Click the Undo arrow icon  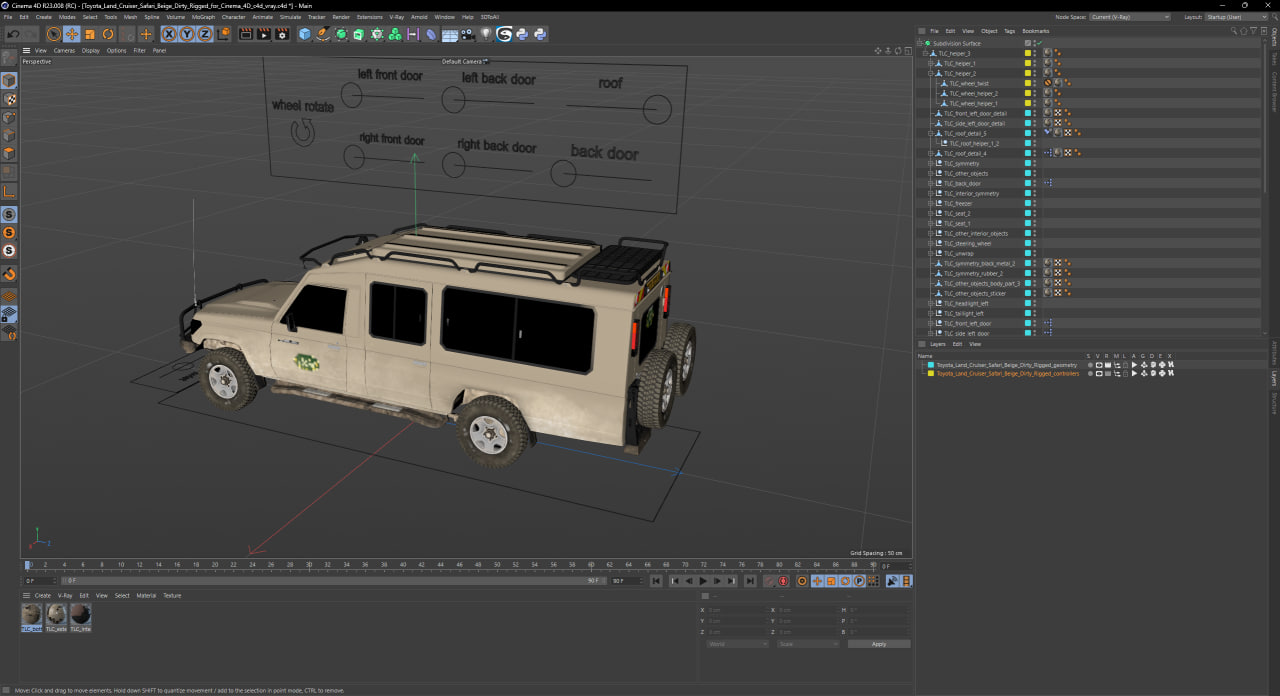click(13, 34)
